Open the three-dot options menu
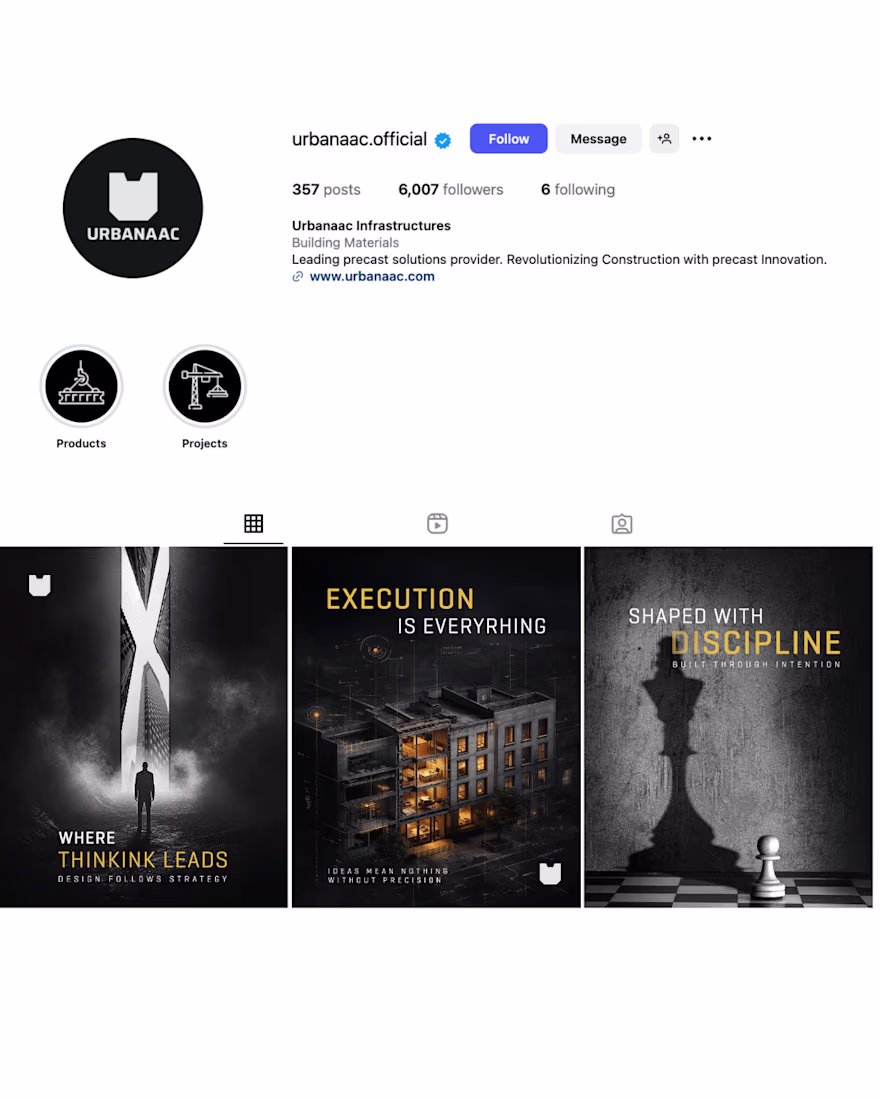The height and width of the screenshot is (1100, 880). coord(701,139)
